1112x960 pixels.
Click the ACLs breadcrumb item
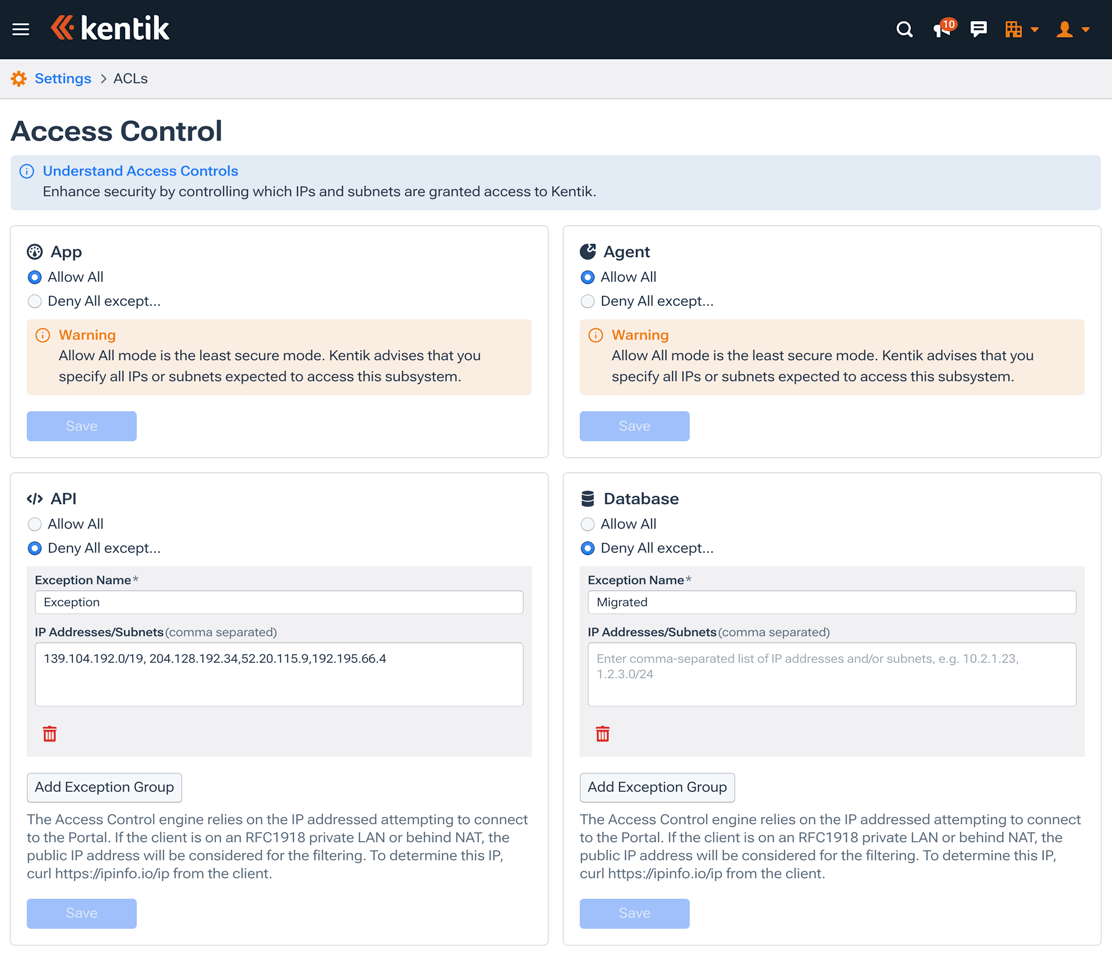tap(130, 78)
